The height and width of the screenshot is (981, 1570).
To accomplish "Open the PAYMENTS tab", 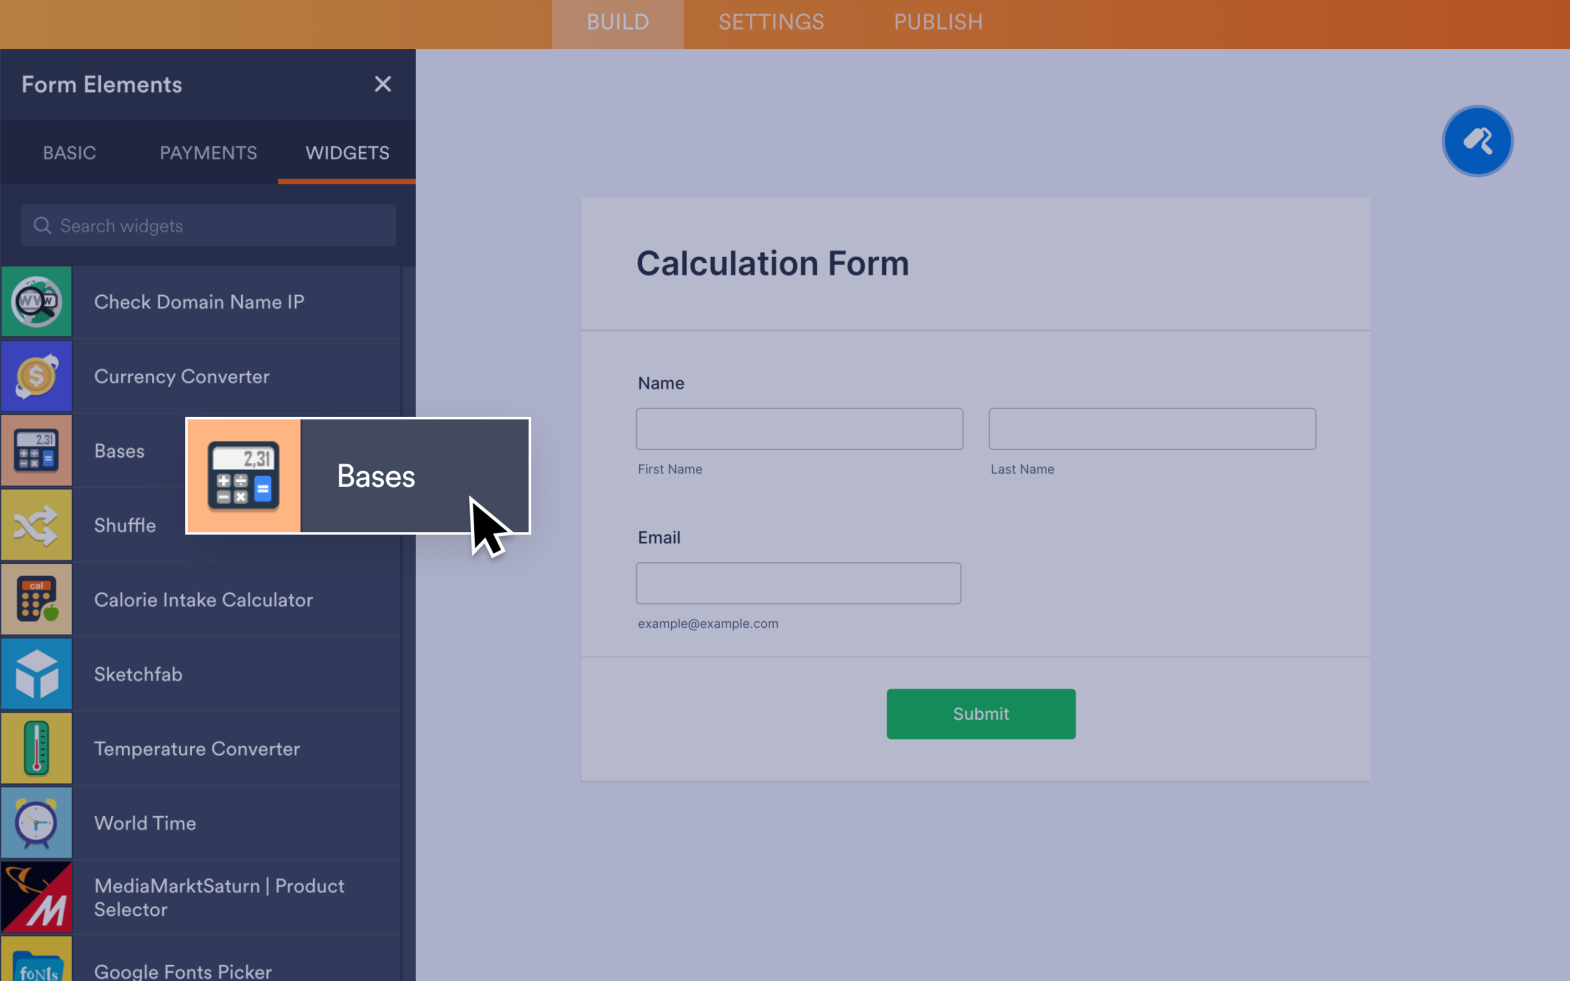I will click(x=207, y=152).
